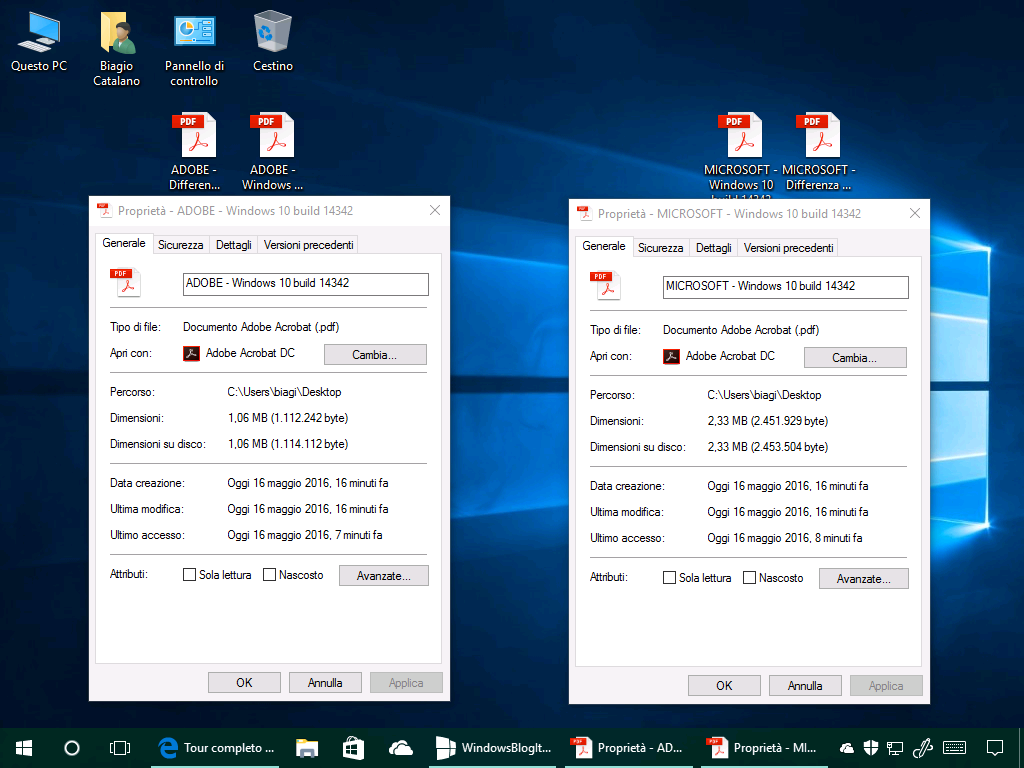
Task: Open the Windows Store taskbar icon
Action: click(353, 748)
